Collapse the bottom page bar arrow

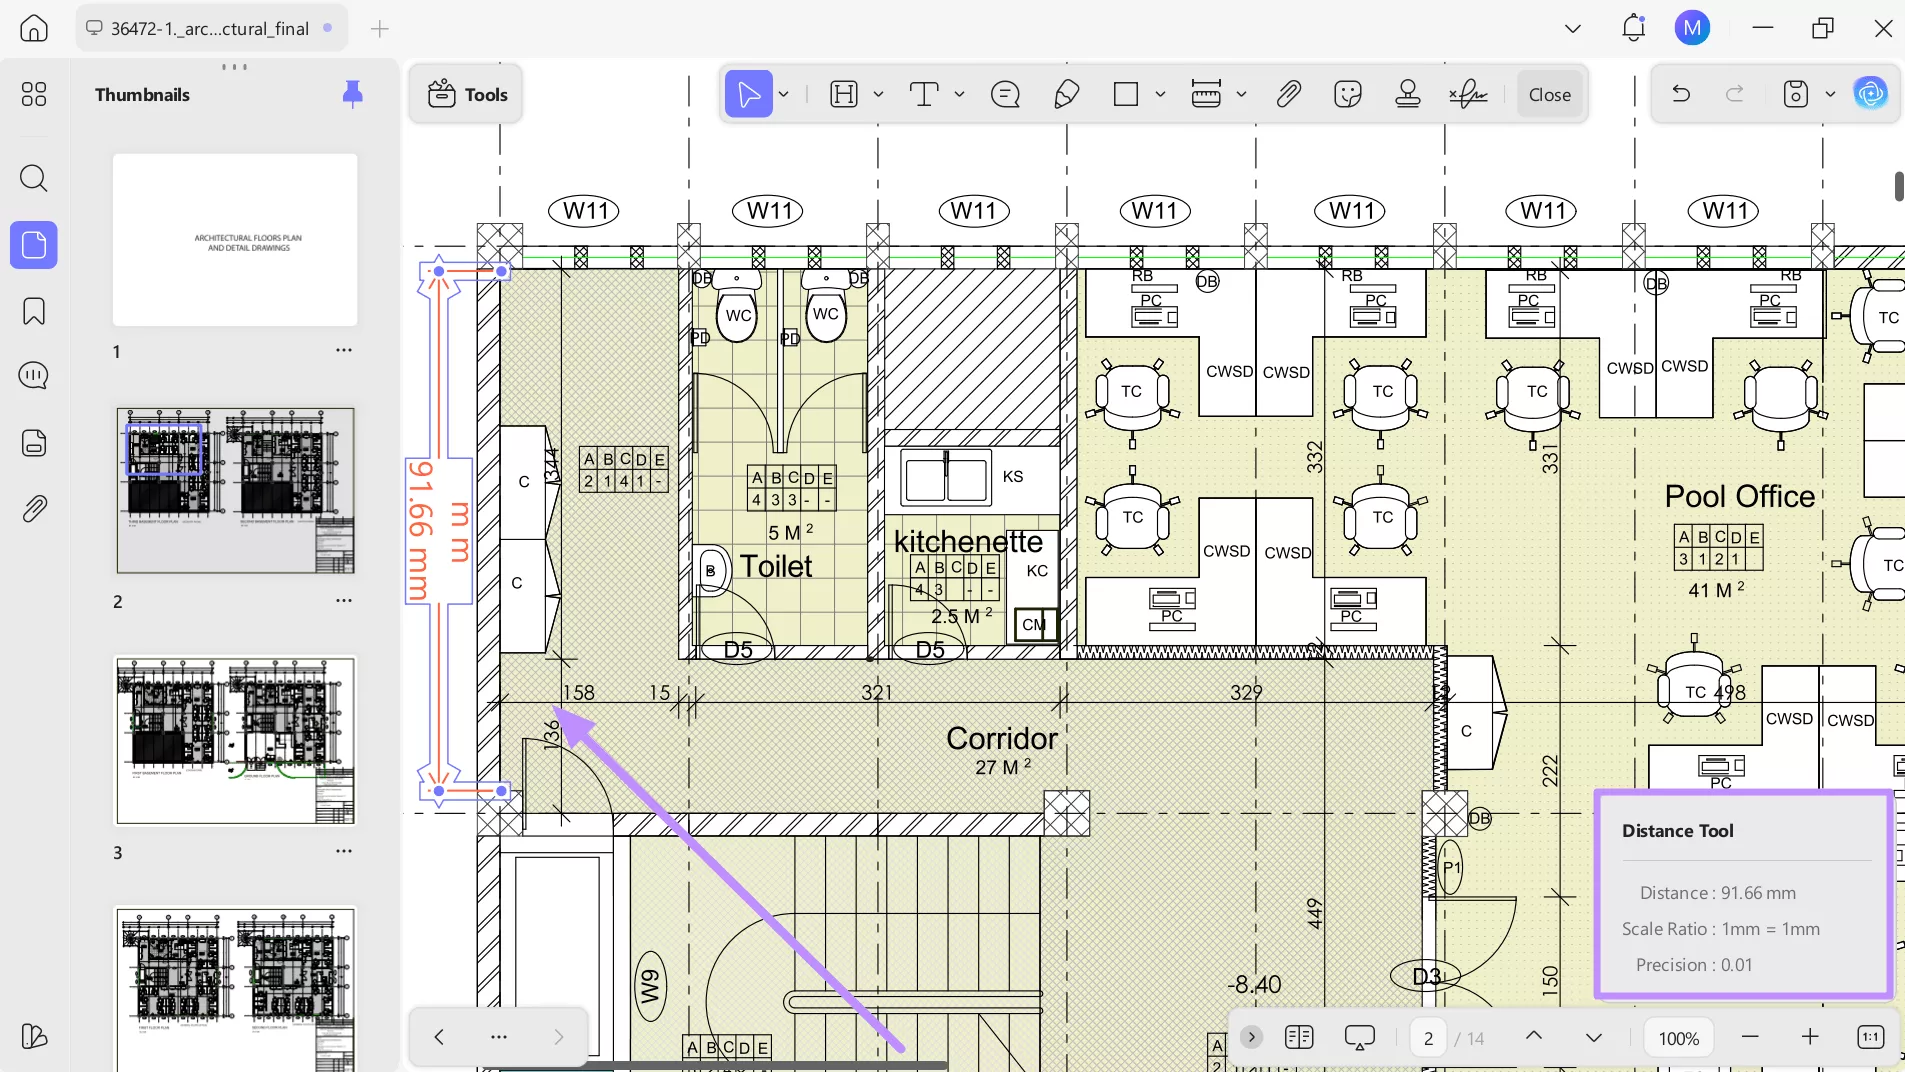click(x=1251, y=1037)
